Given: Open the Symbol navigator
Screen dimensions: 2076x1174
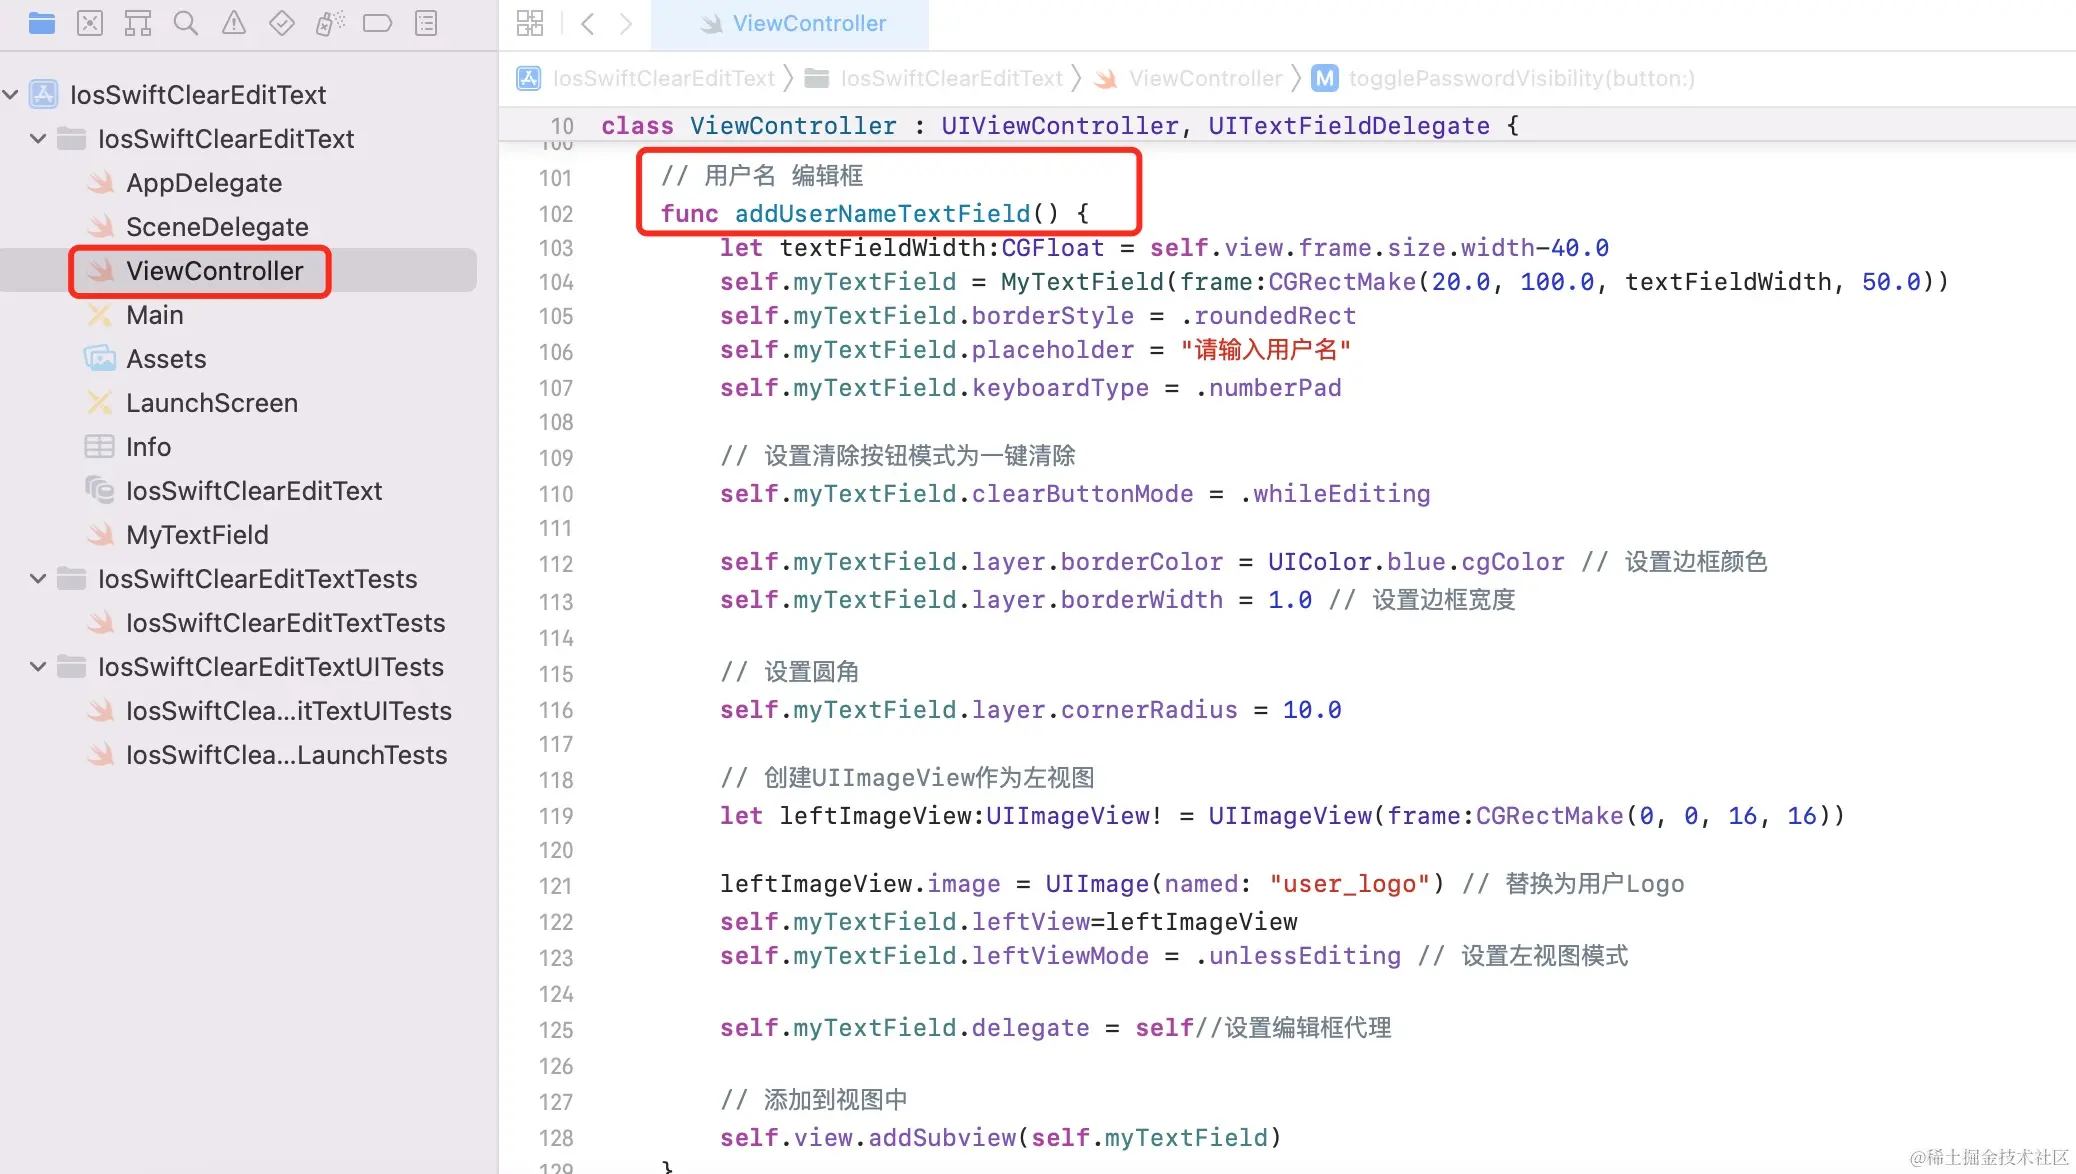Looking at the screenshot, I should click(138, 23).
